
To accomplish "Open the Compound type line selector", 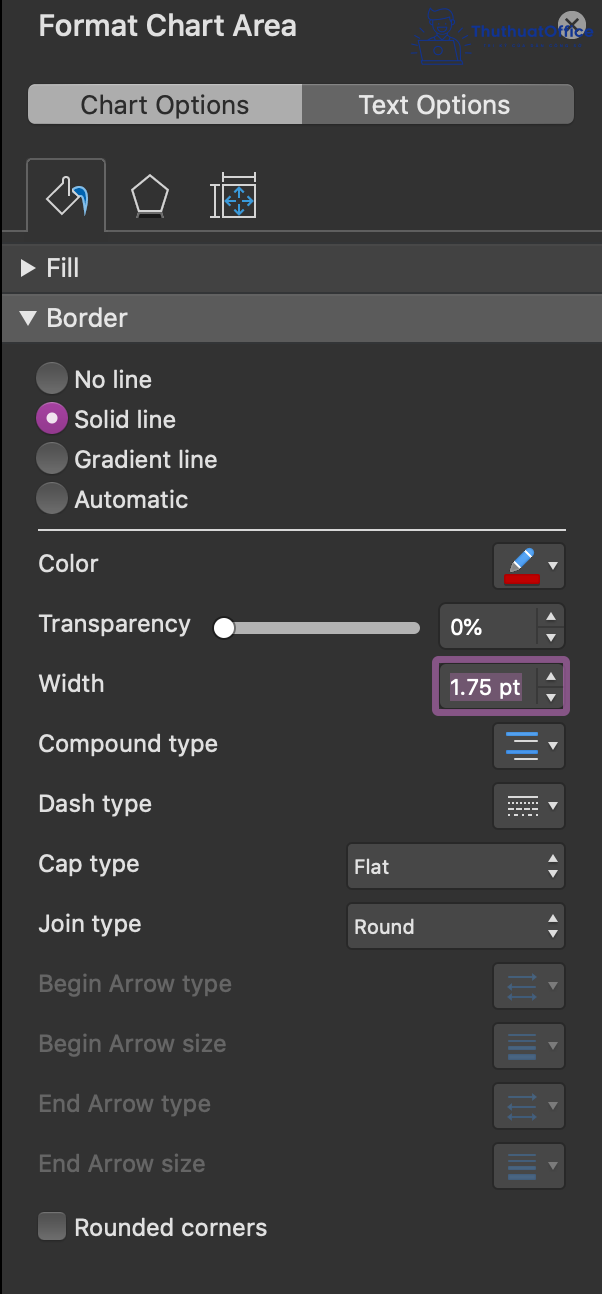I will tap(528, 746).
